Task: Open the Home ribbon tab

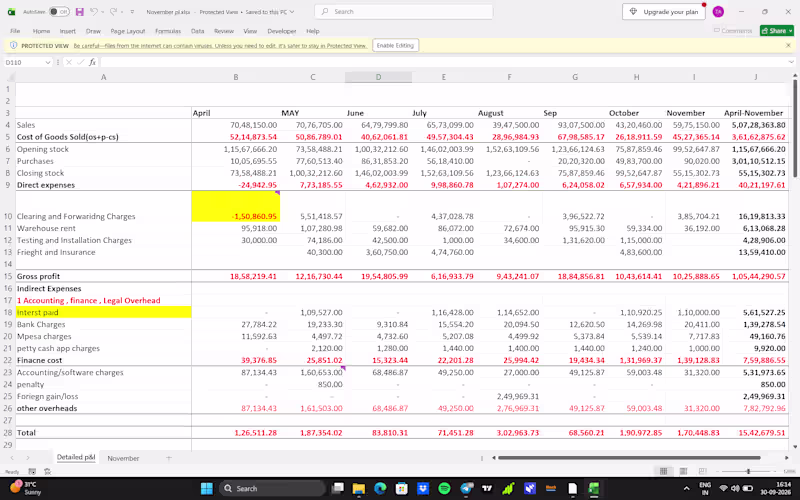Action: point(41,31)
